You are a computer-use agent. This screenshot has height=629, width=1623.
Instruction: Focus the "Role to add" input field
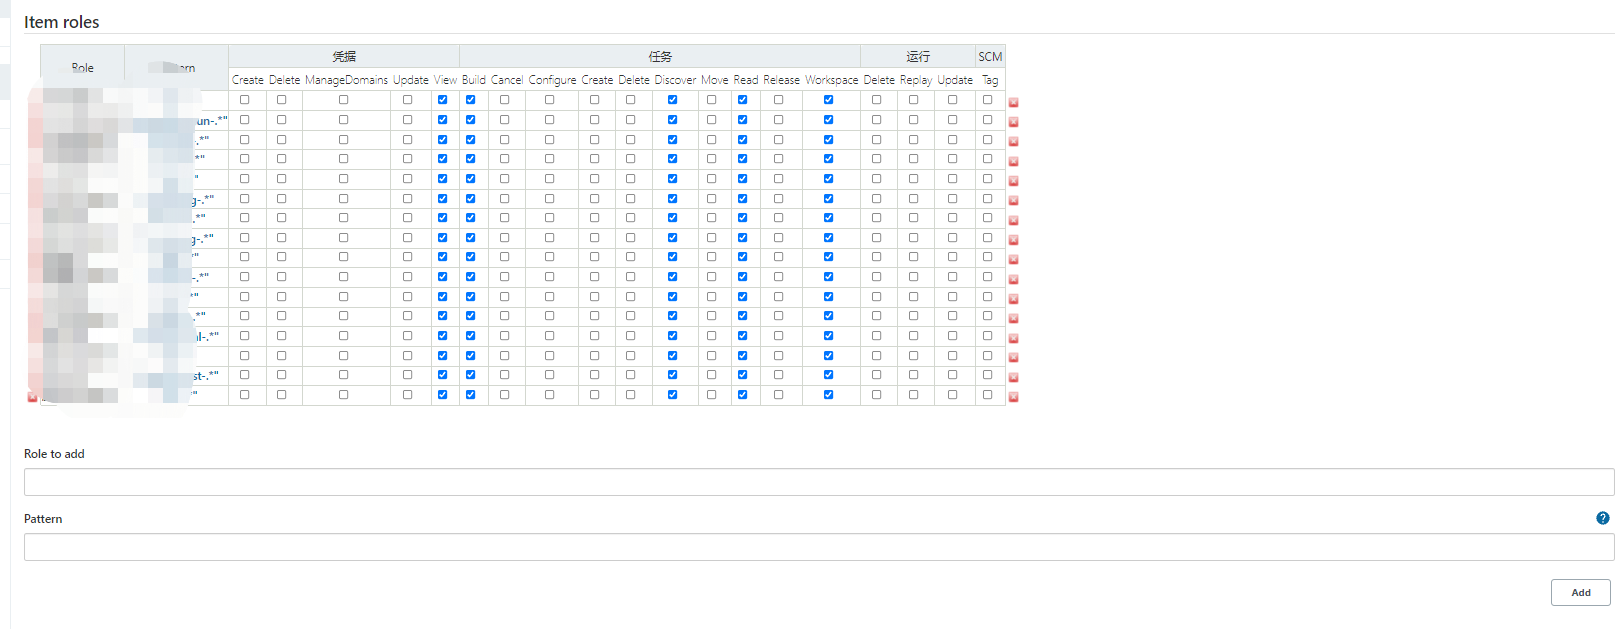point(818,482)
